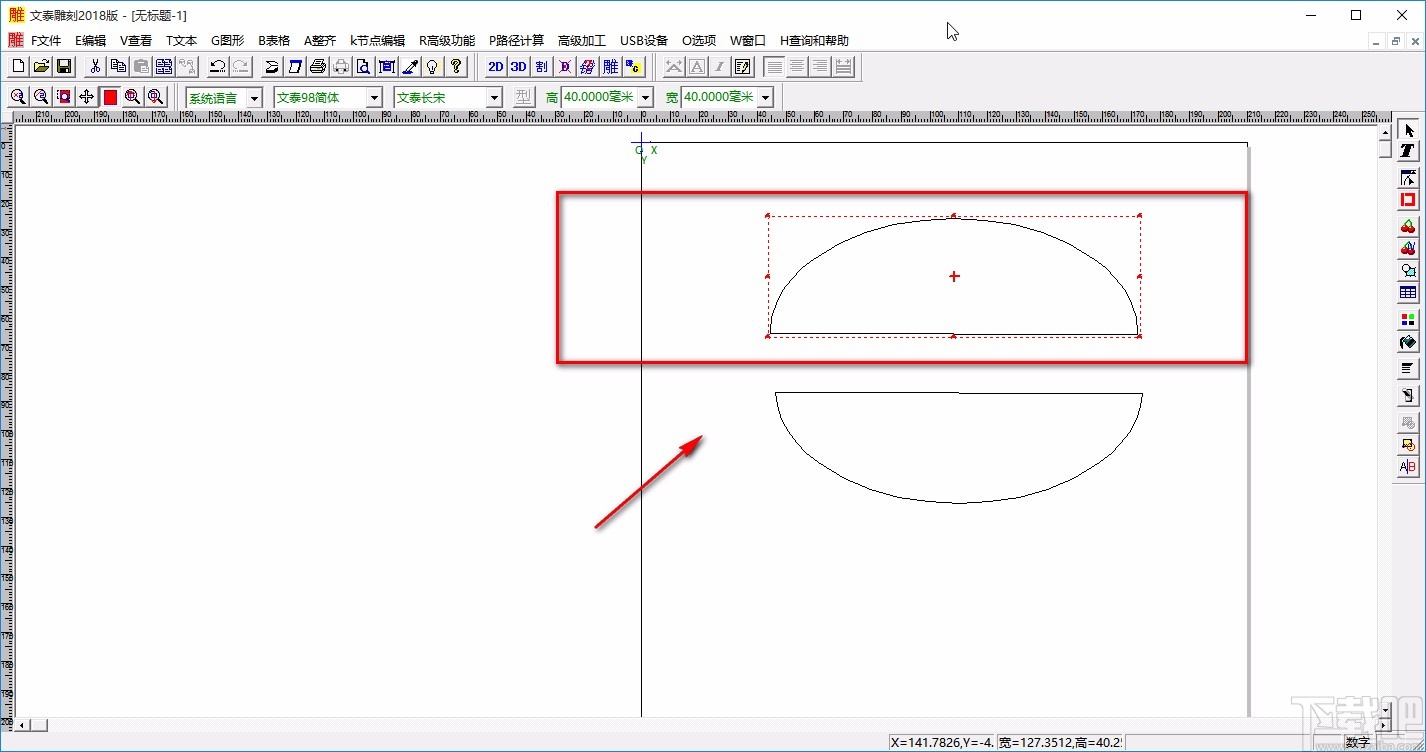The image size is (1426, 752).
Task: Open the table grid tool in the right toolbar
Action: click(x=1408, y=293)
